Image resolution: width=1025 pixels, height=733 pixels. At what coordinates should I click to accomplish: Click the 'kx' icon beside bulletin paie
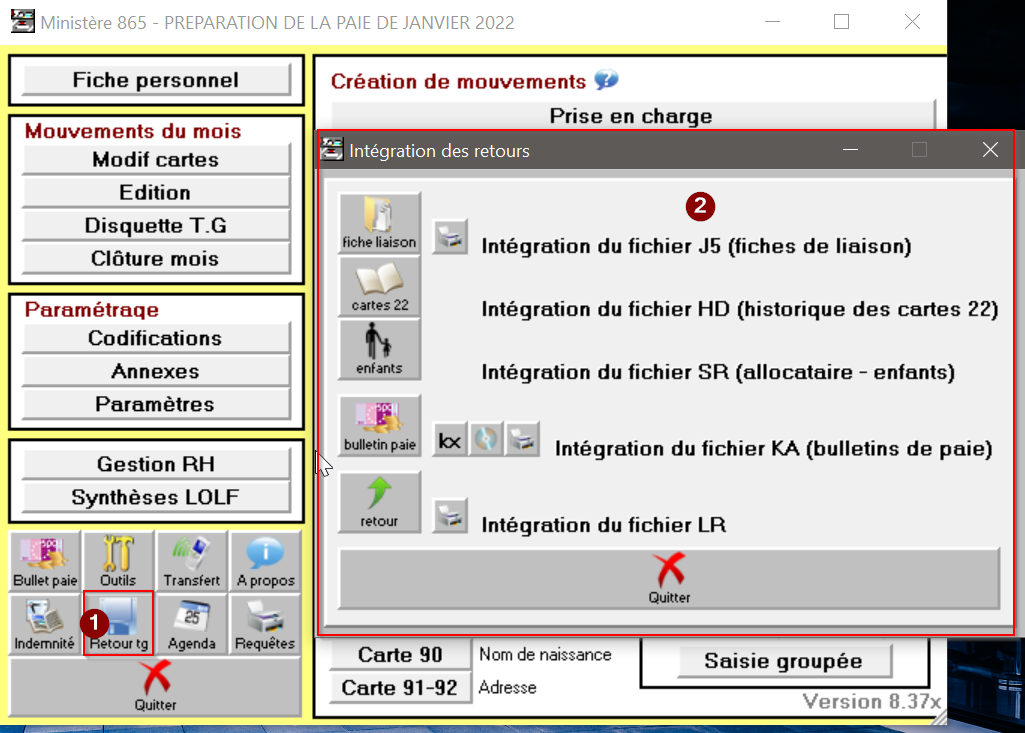point(451,440)
